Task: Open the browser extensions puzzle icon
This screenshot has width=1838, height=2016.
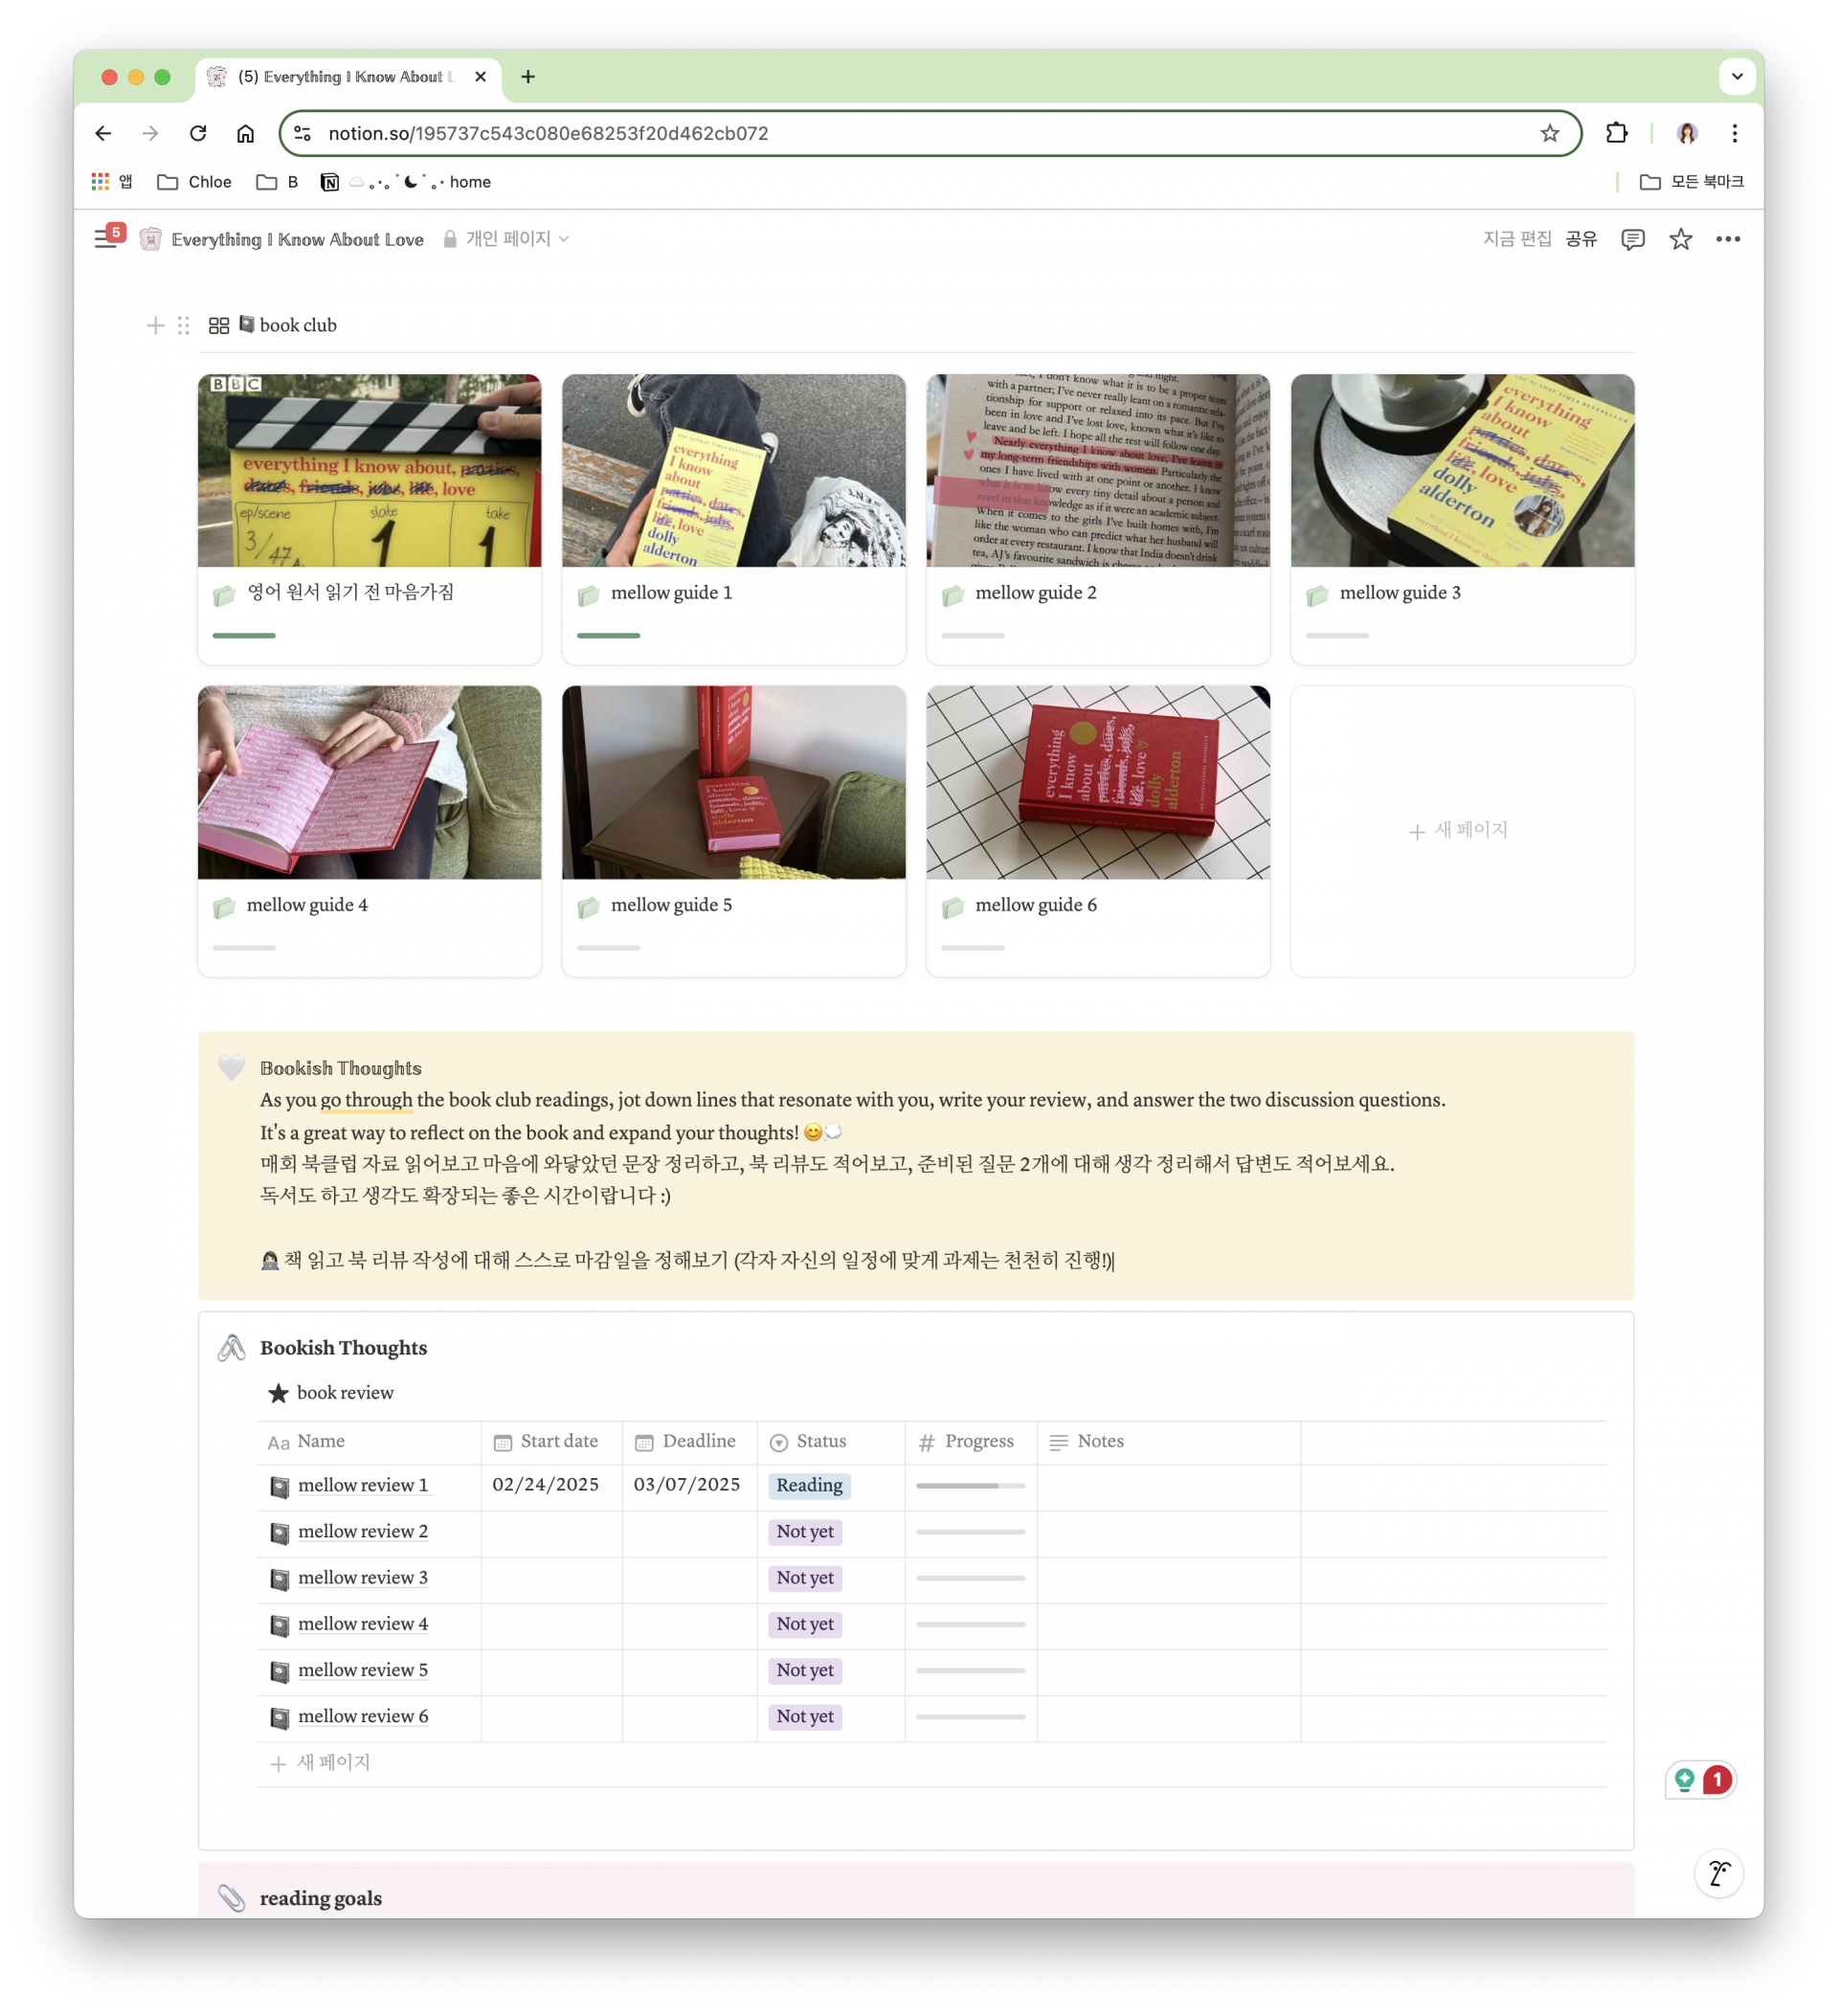Action: tap(1616, 133)
